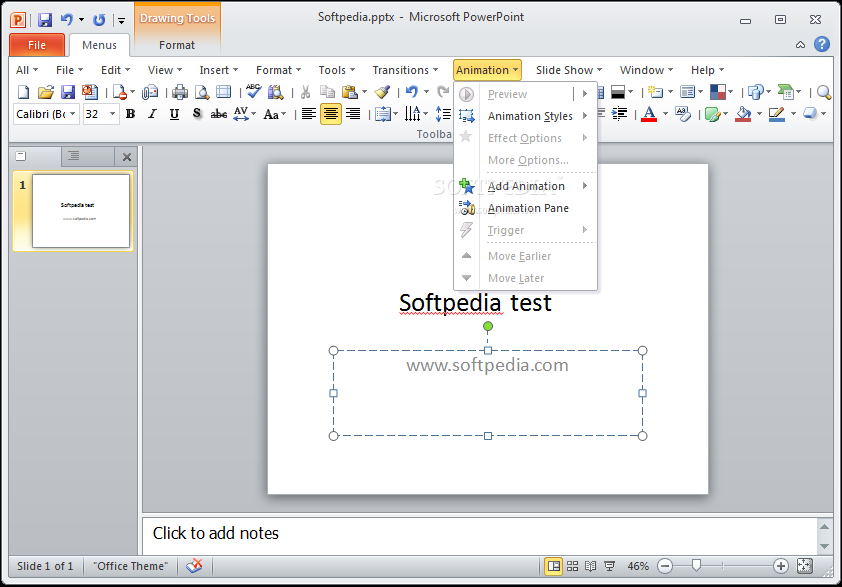Fit slide to current window icon

click(x=804, y=566)
